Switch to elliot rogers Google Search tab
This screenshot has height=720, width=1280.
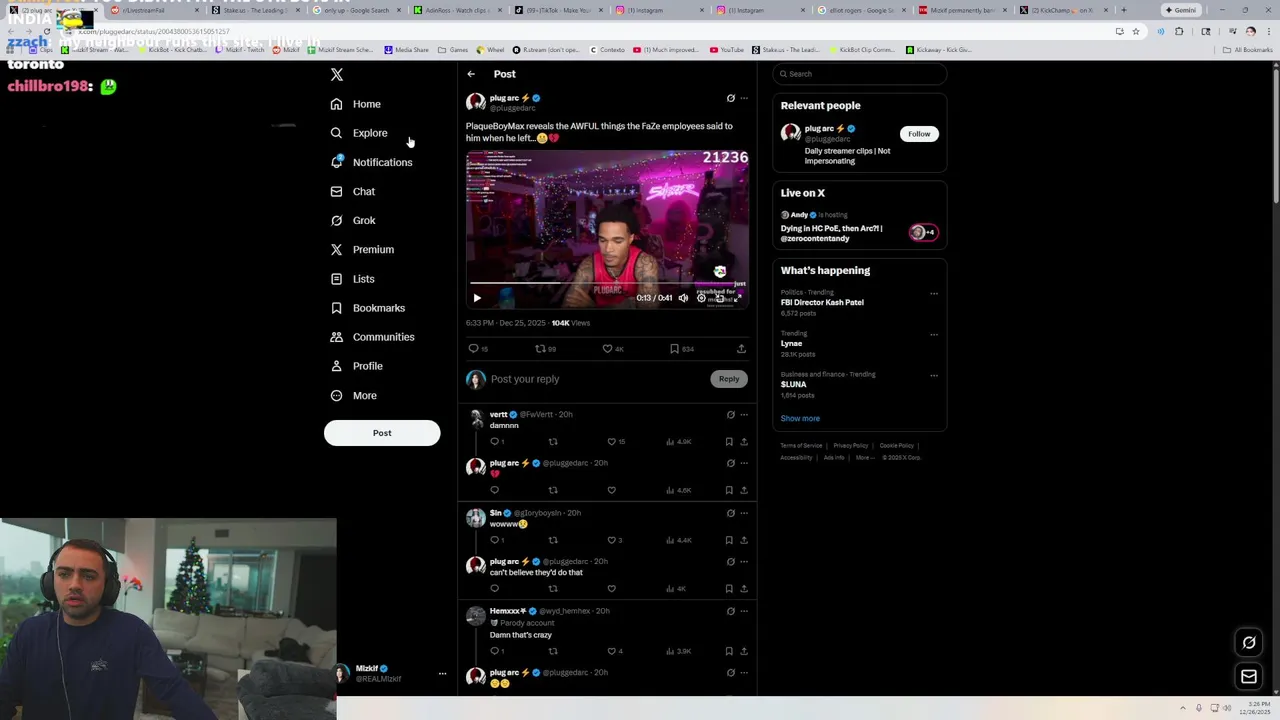860,10
